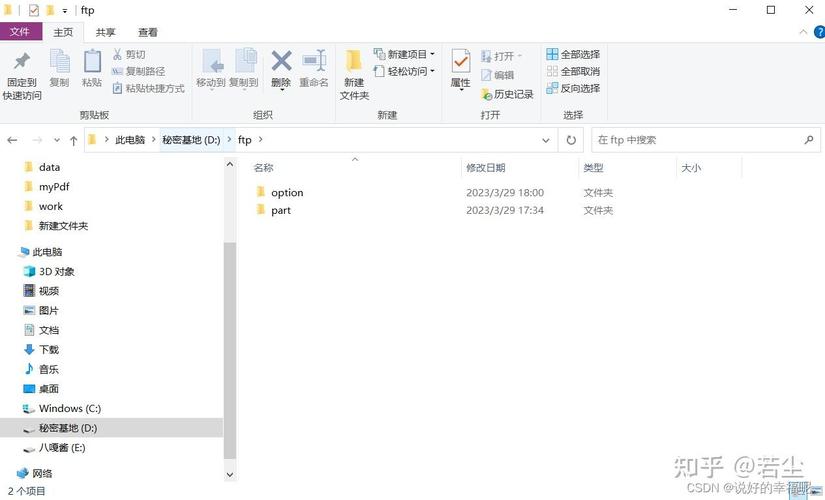
Task: Open 音乐 (Music) in navigation pane
Action: [x=49, y=369]
